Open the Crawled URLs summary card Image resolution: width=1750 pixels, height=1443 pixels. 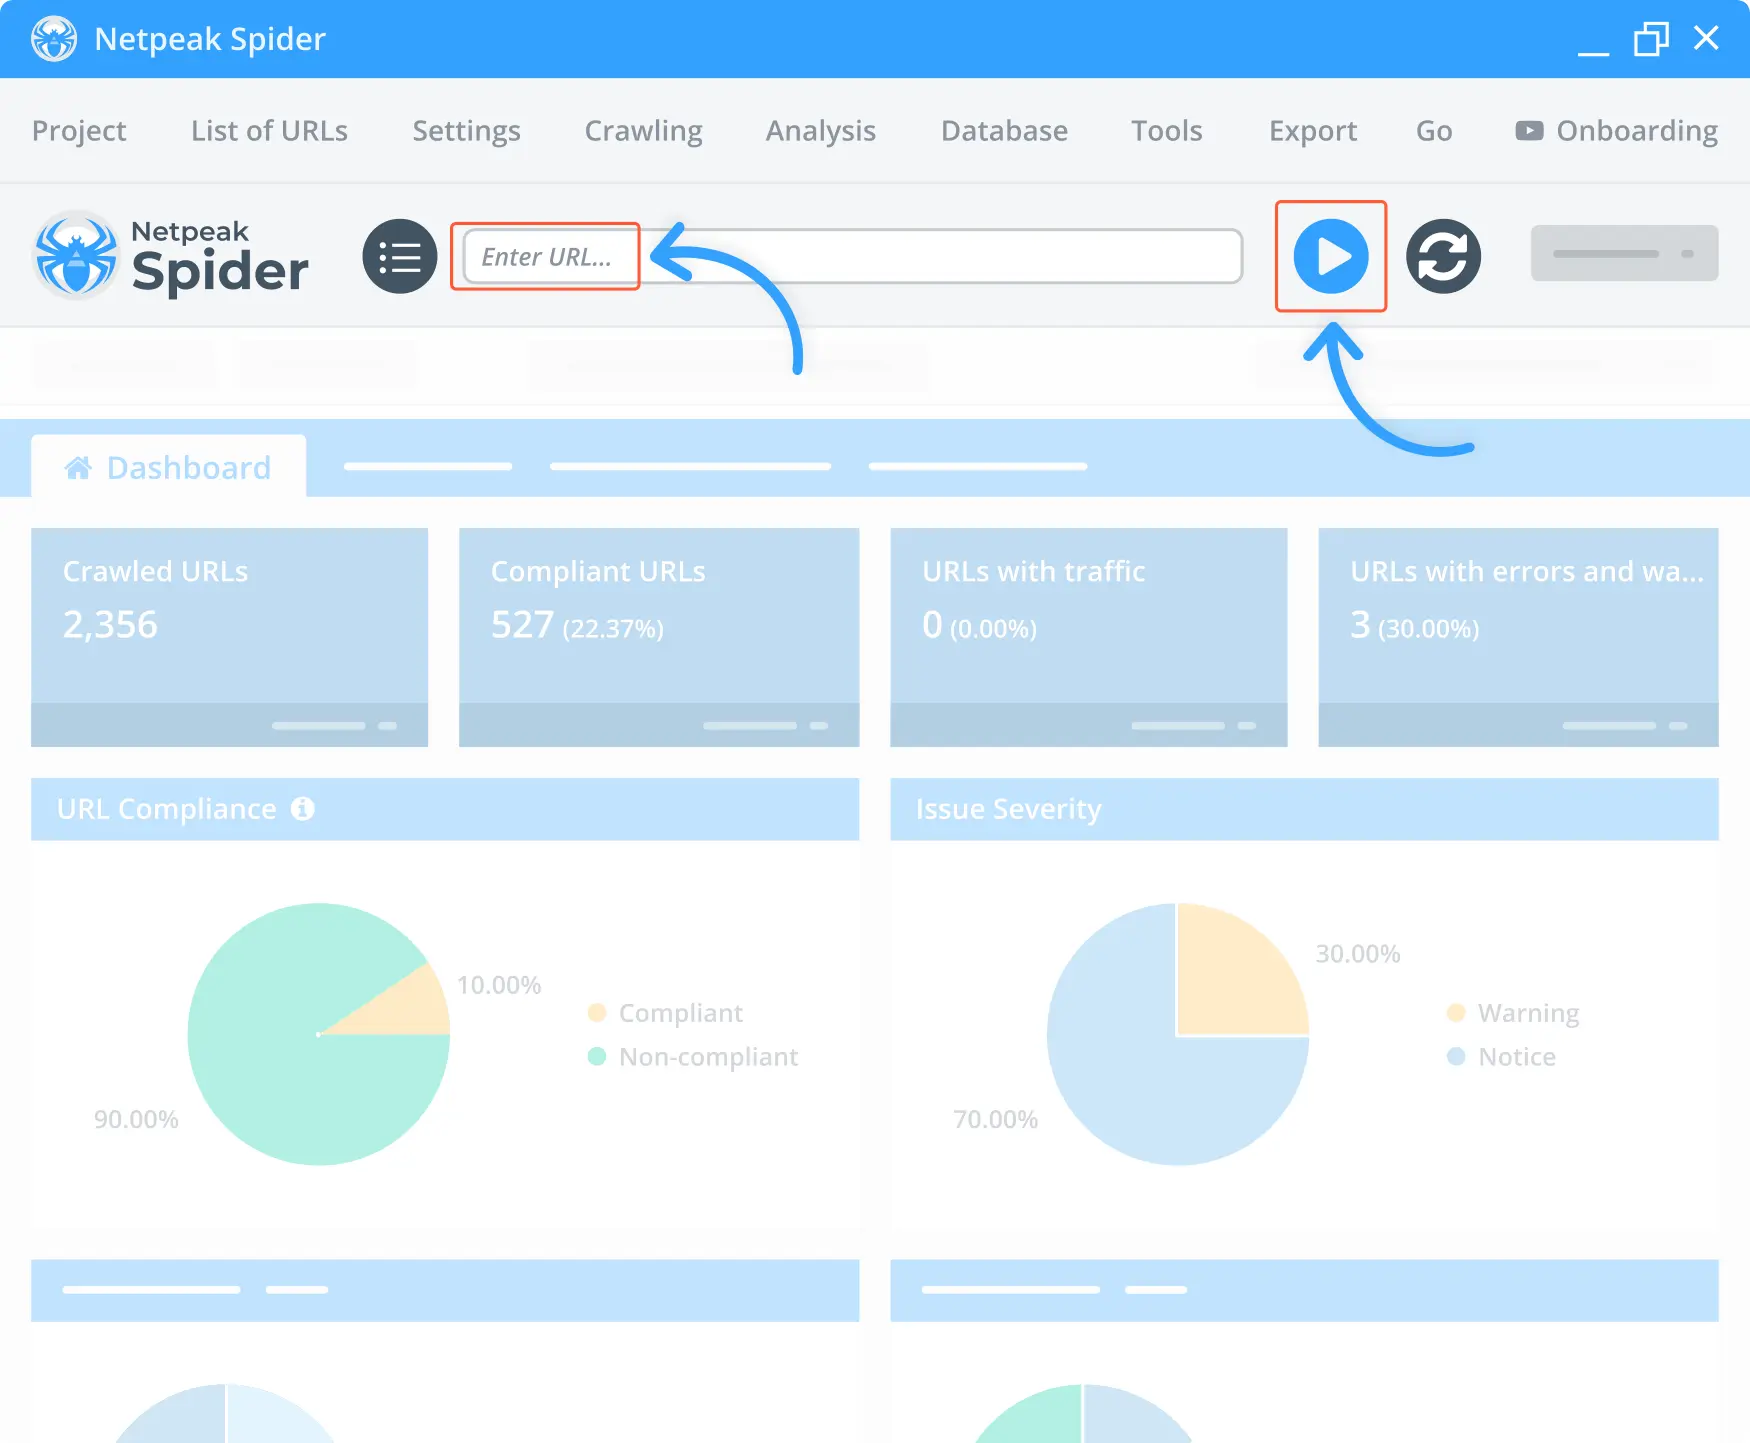click(x=229, y=637)
